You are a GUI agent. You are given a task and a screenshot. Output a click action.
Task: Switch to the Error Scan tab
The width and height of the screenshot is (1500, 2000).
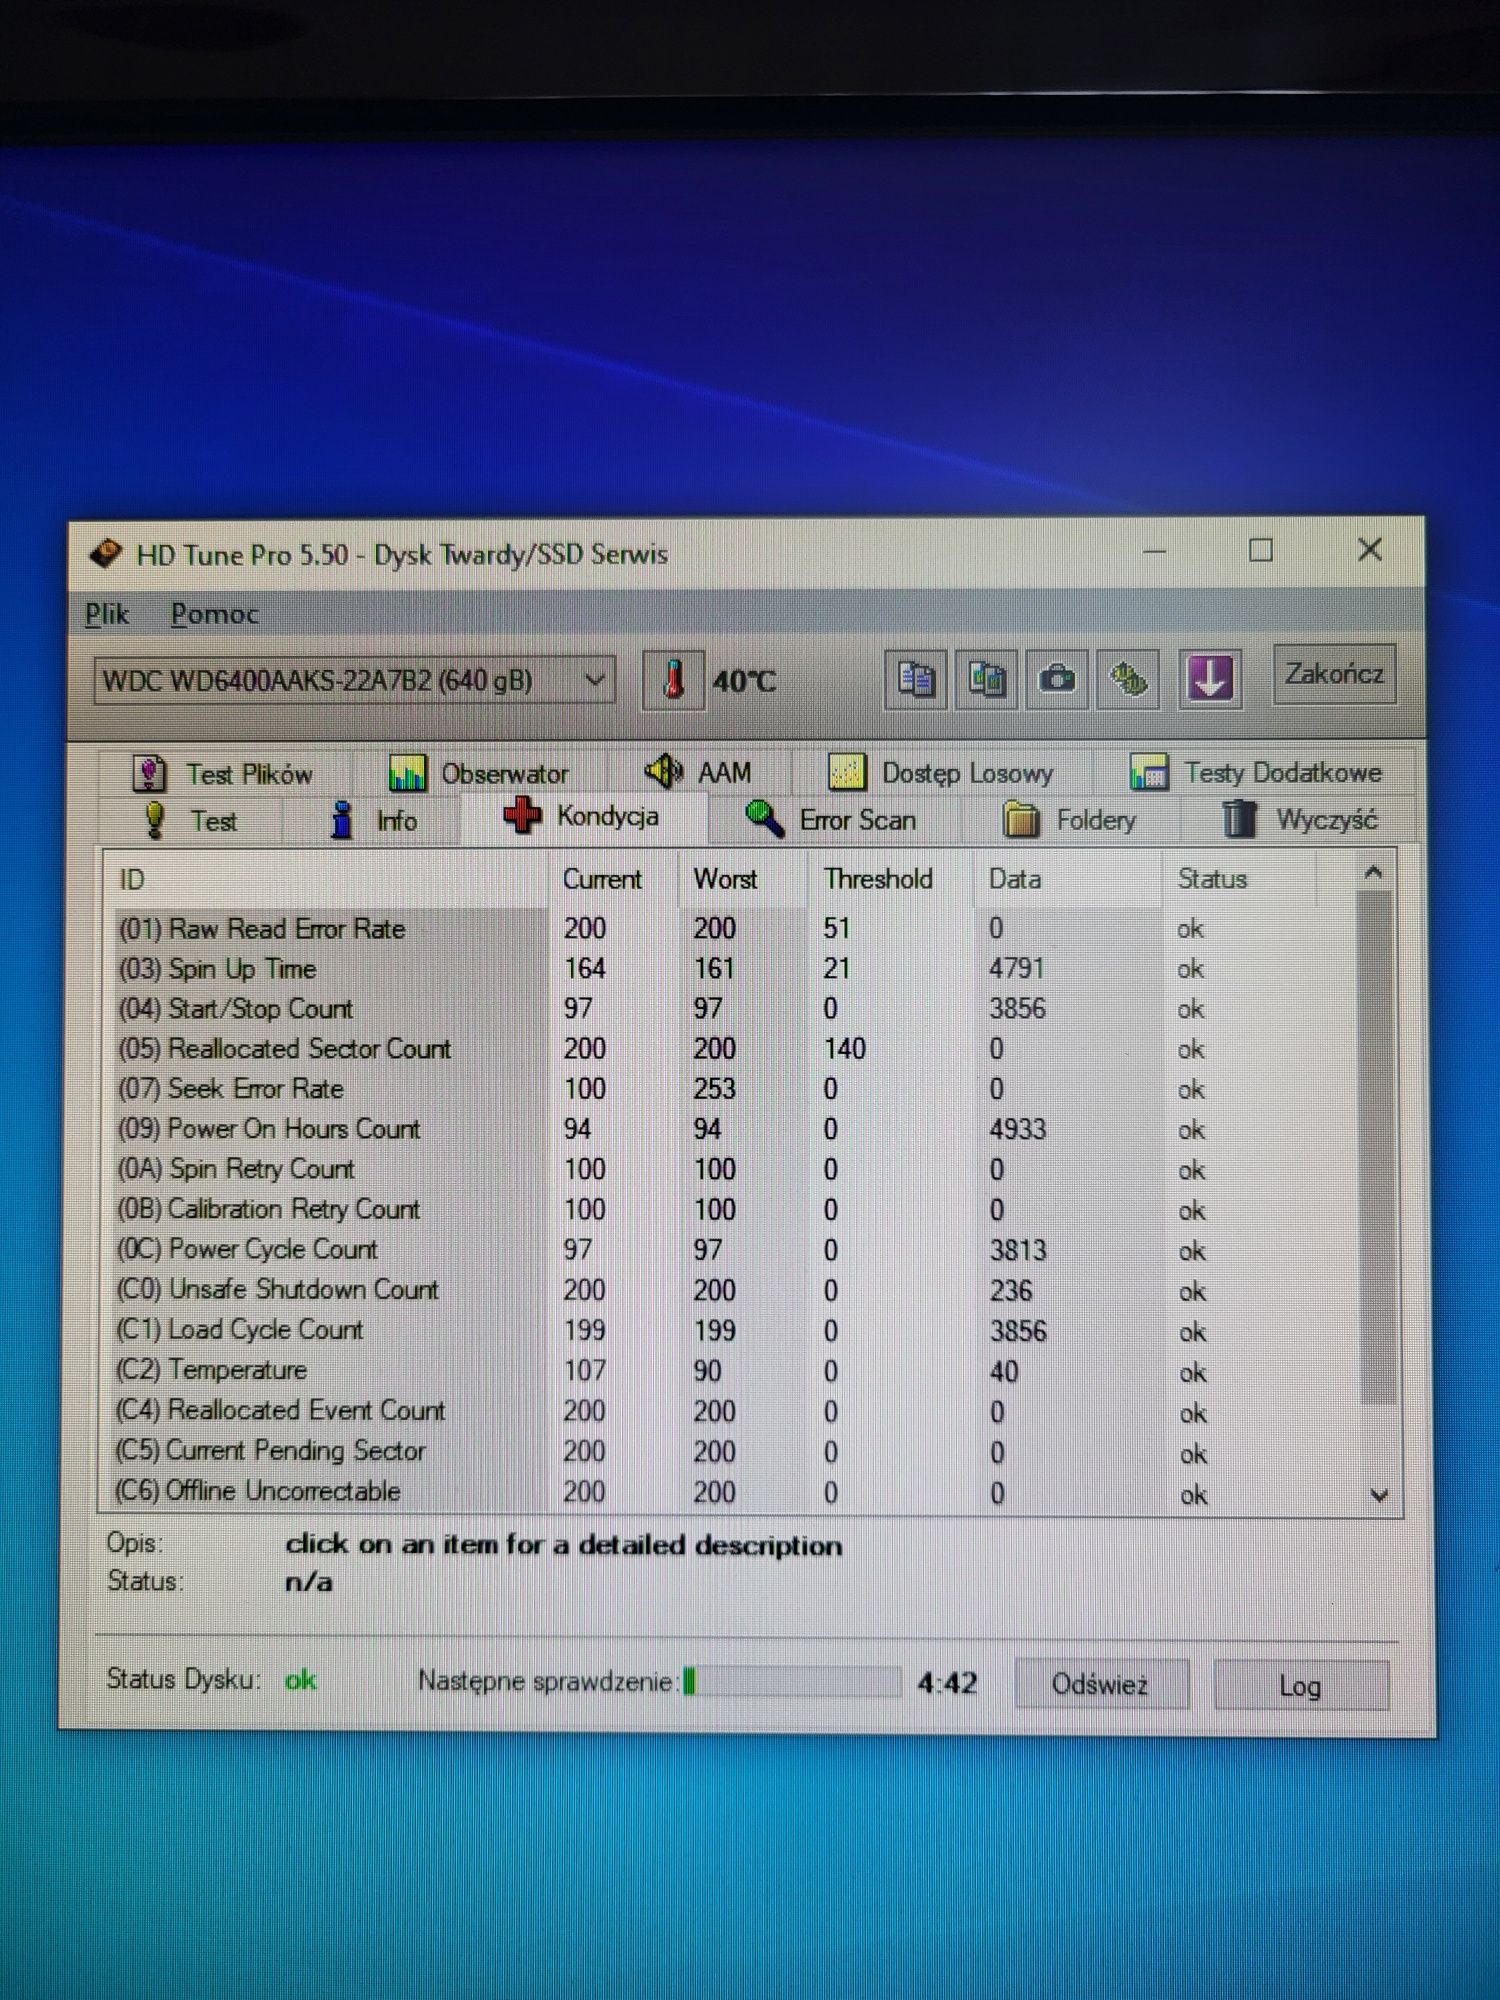(832, 819)
